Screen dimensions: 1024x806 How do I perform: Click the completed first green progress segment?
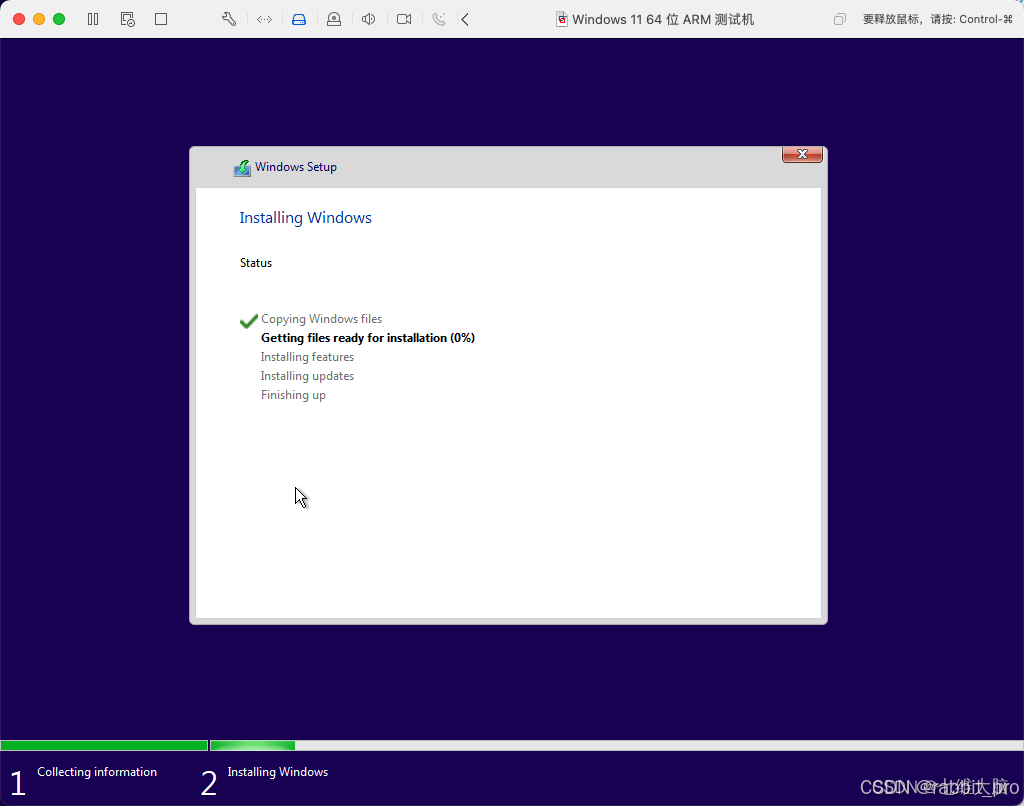[104, 745]
